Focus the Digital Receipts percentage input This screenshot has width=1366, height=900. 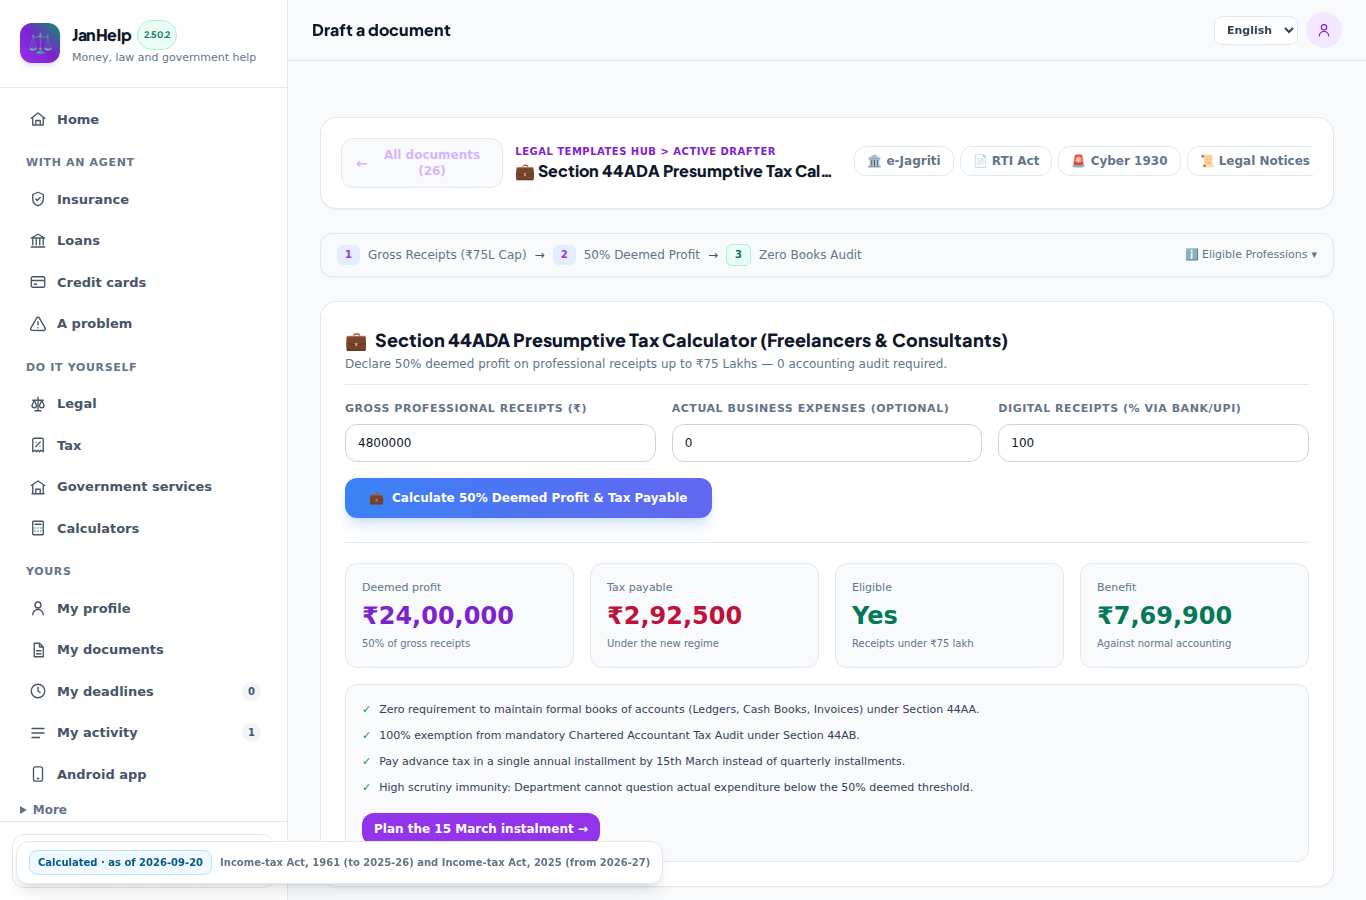[x=1153, y=443]
